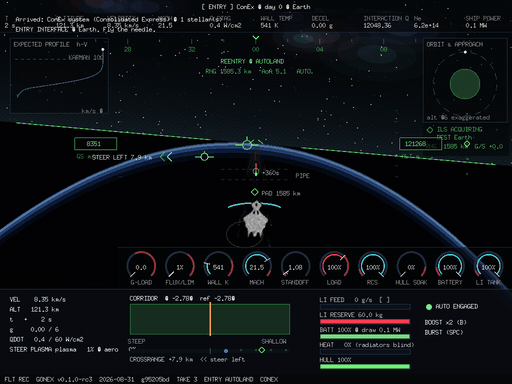Click the empty HEAT bar

click(365, 352)
